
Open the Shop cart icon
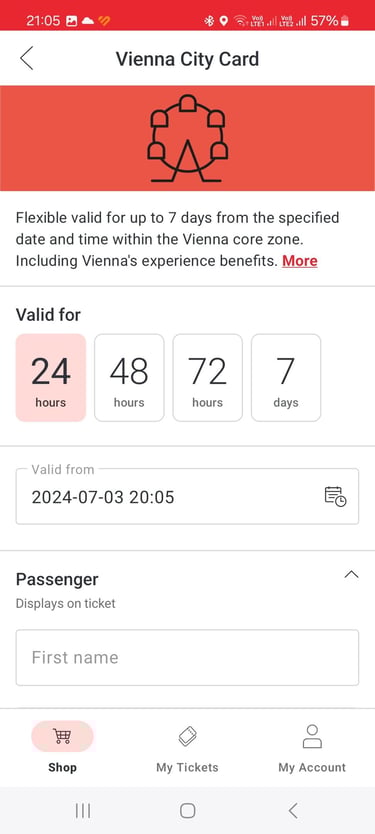click(x=62, y=736)
